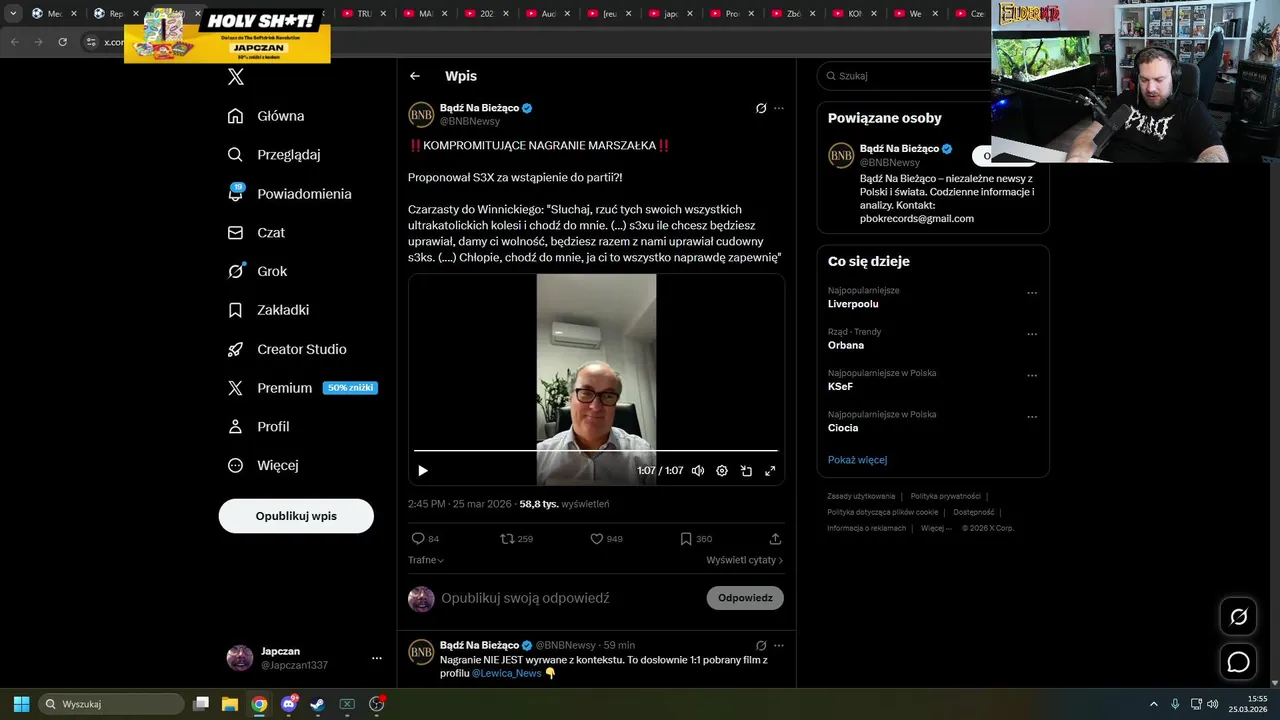Open floating Grok button
1280x720 pixels.
pyautogui.click(x=1238, y=617)
